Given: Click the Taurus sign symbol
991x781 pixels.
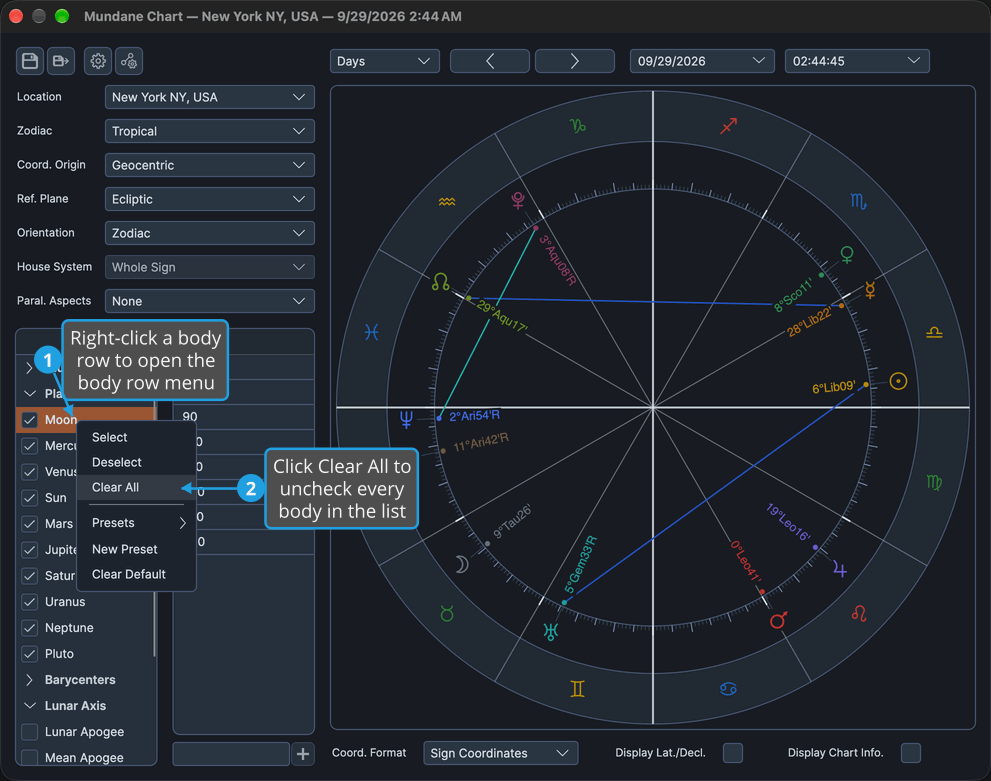Looking at the screenshot, I should coord(447,613).
